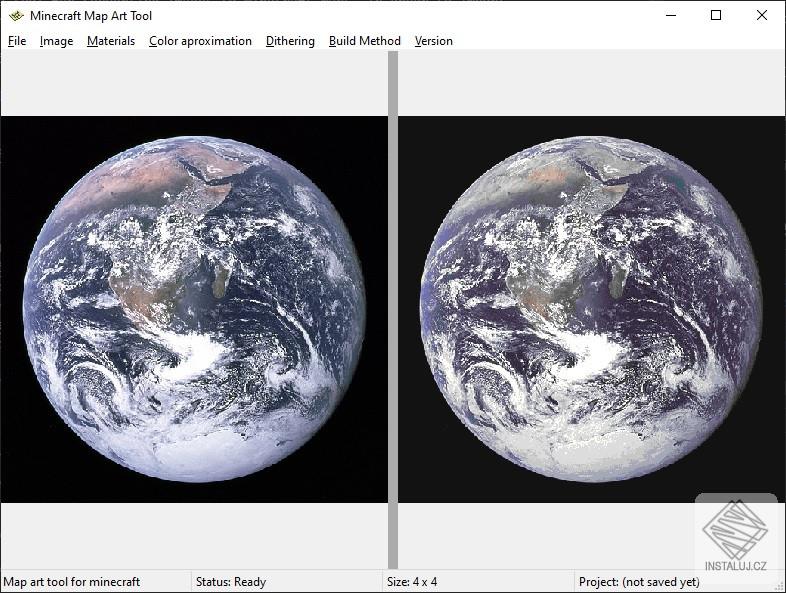Click the 'Project: (not saved yet)' status text
786x593 pixels.
pyautogui.click(x=639, y=581)
